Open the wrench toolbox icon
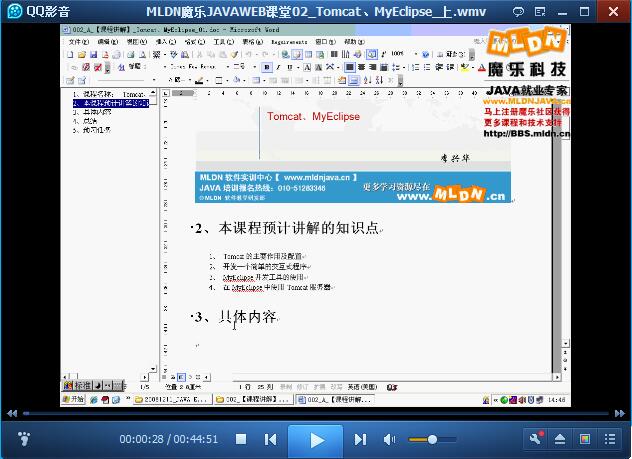Screen dimensions: 632x459 [536, 439]
